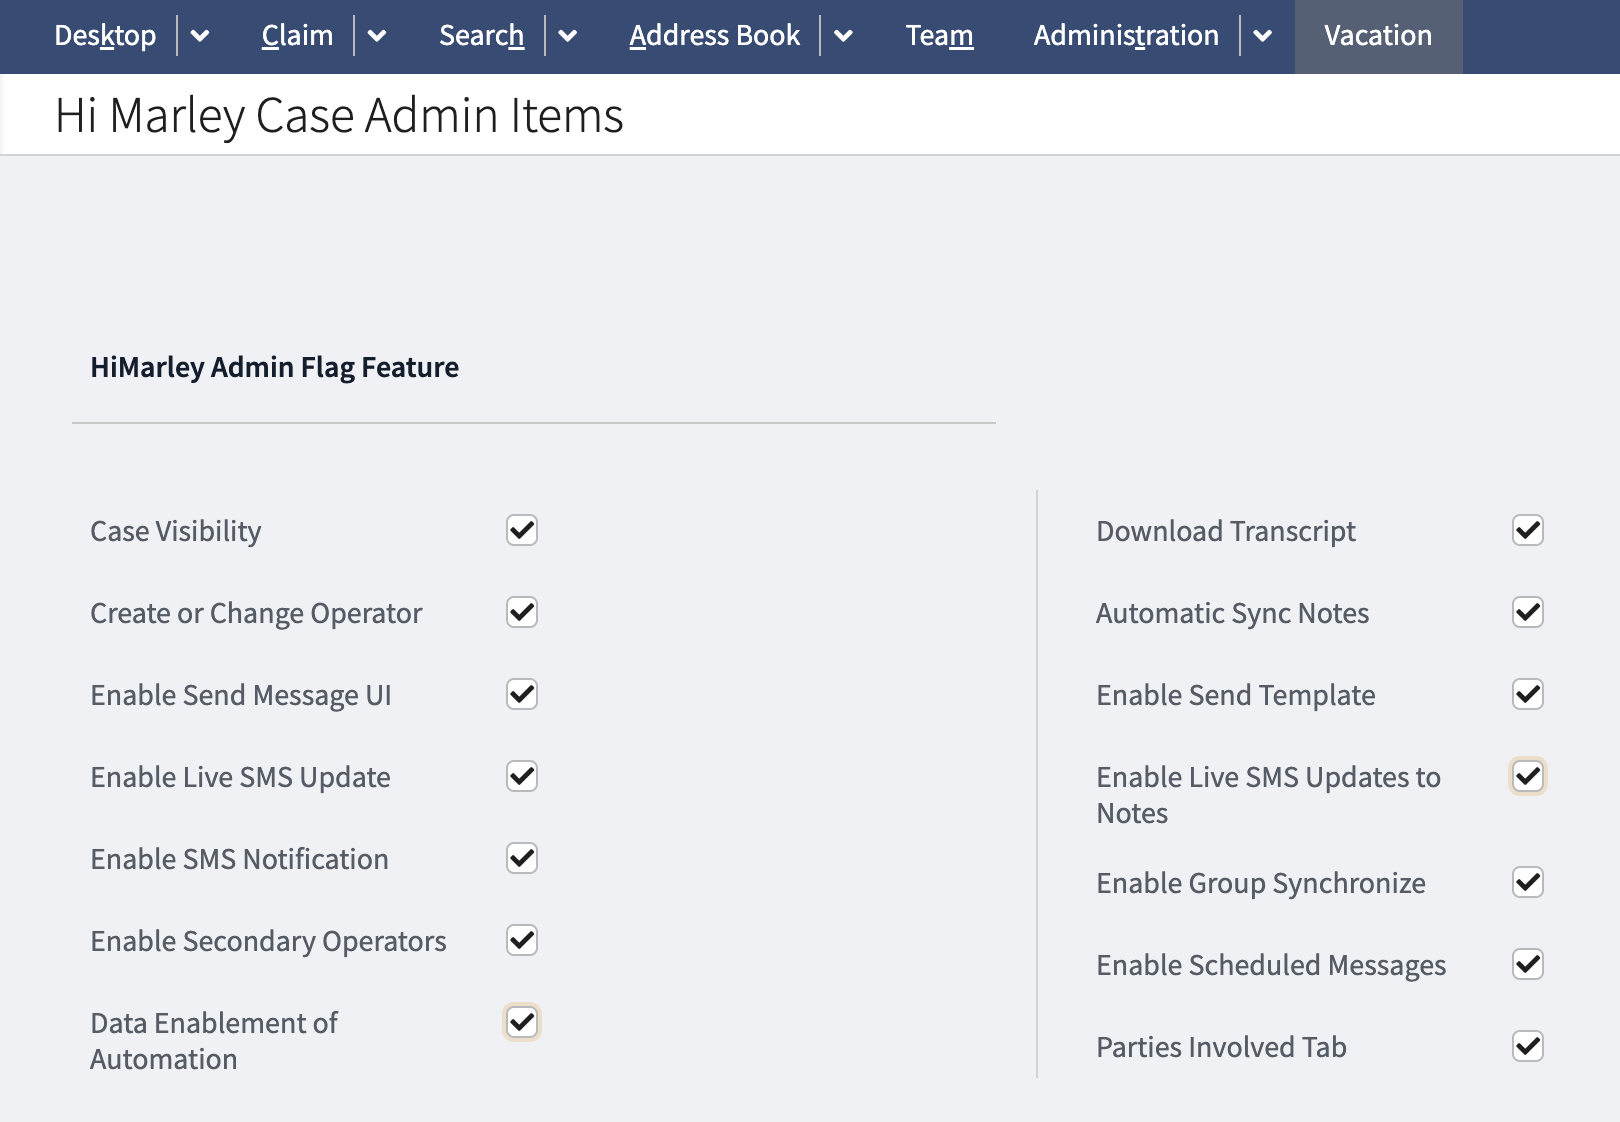Viewport: 1620px width, 1122px height.
Task: Uncheck Enable SMS Notification option
Action: pos(522,858)
